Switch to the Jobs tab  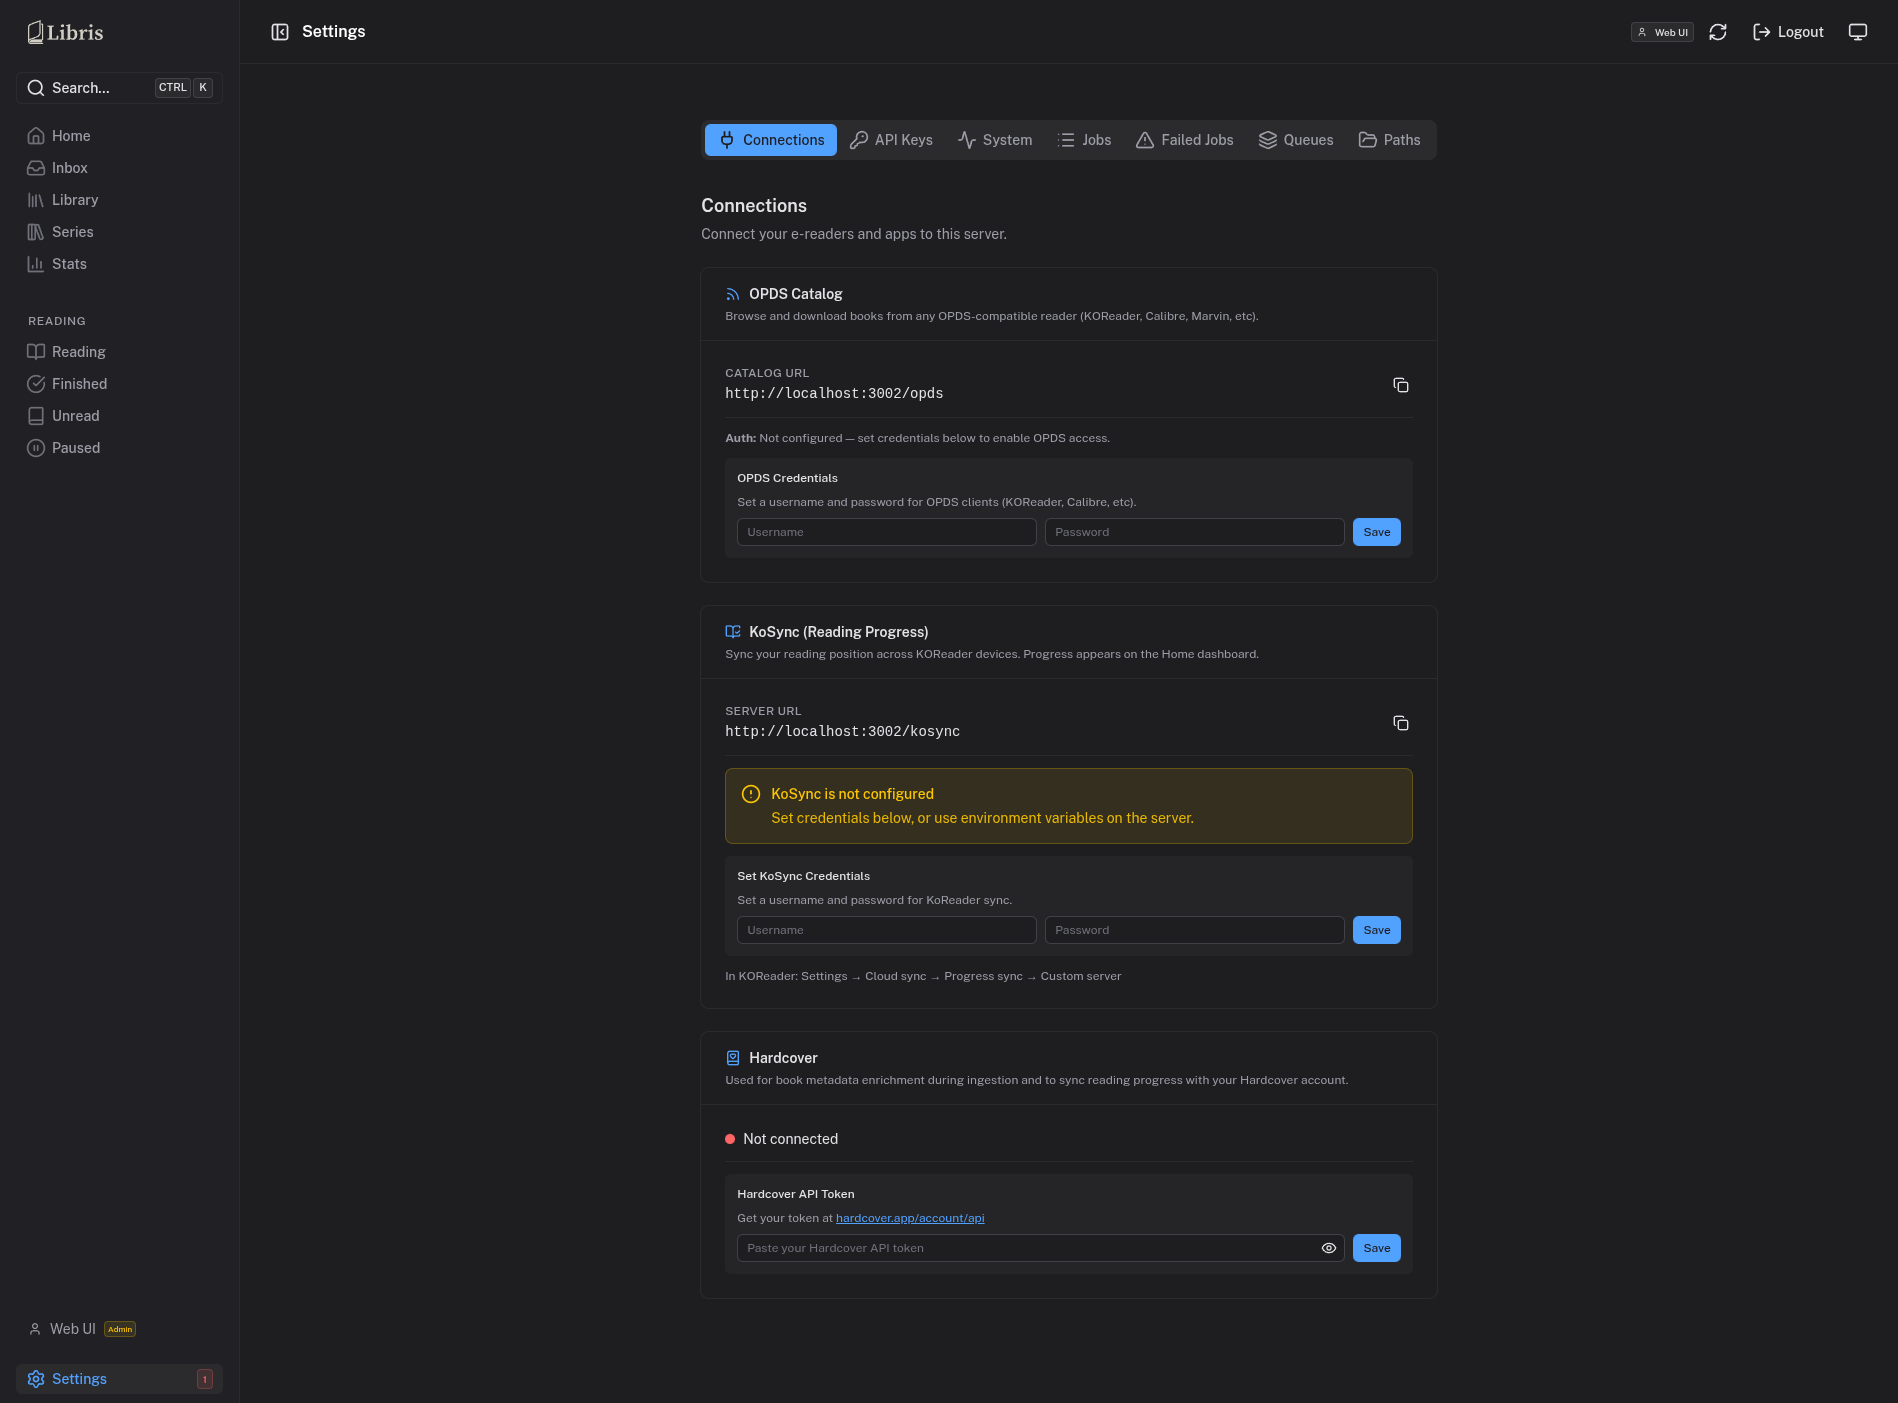[1084, 140]
